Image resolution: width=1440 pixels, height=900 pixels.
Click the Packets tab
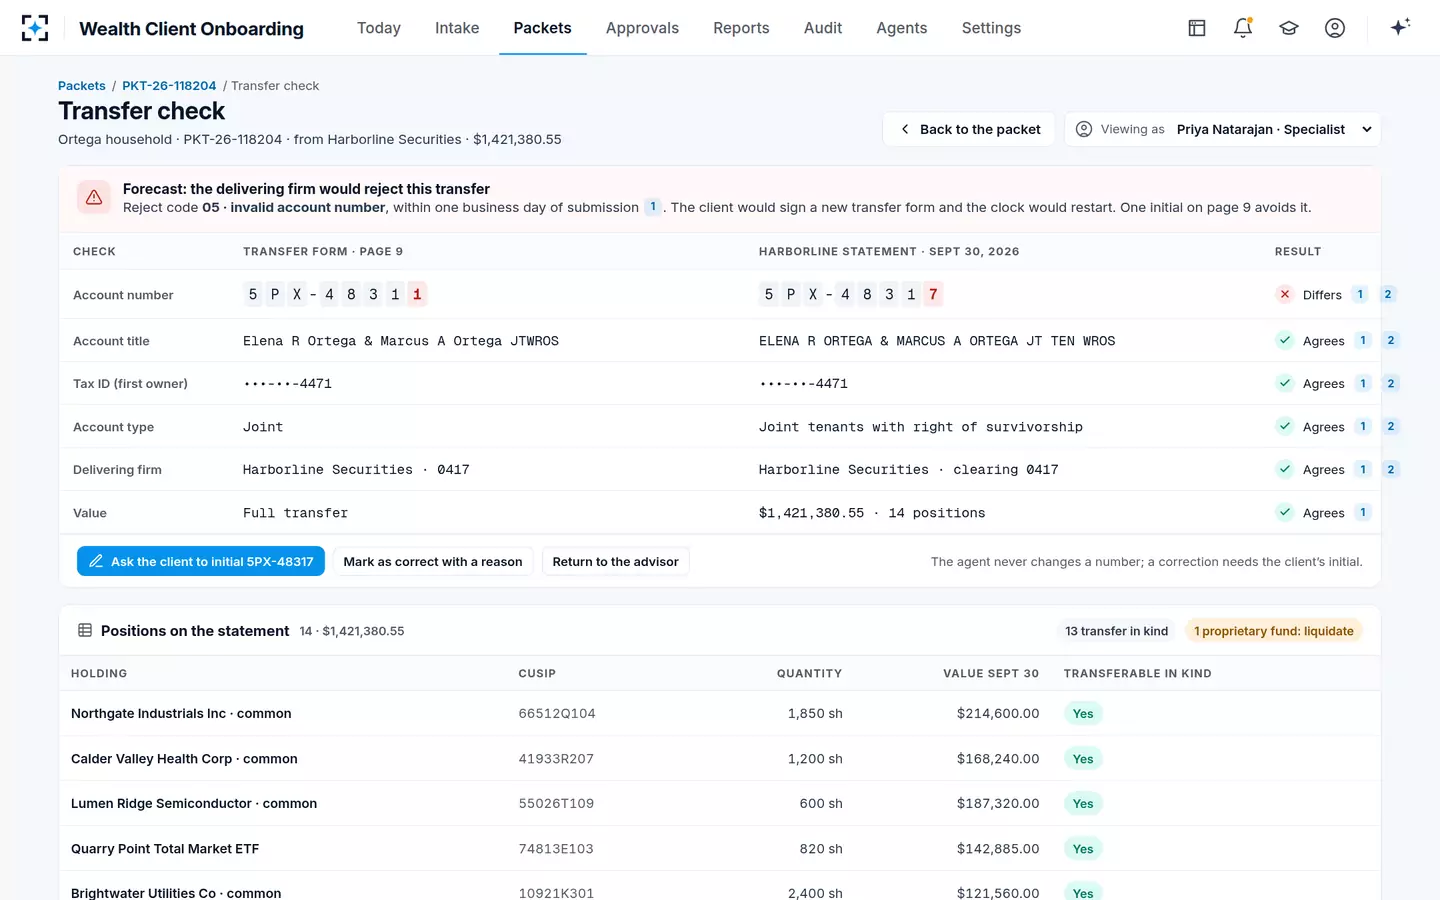(x=543, y=28)
